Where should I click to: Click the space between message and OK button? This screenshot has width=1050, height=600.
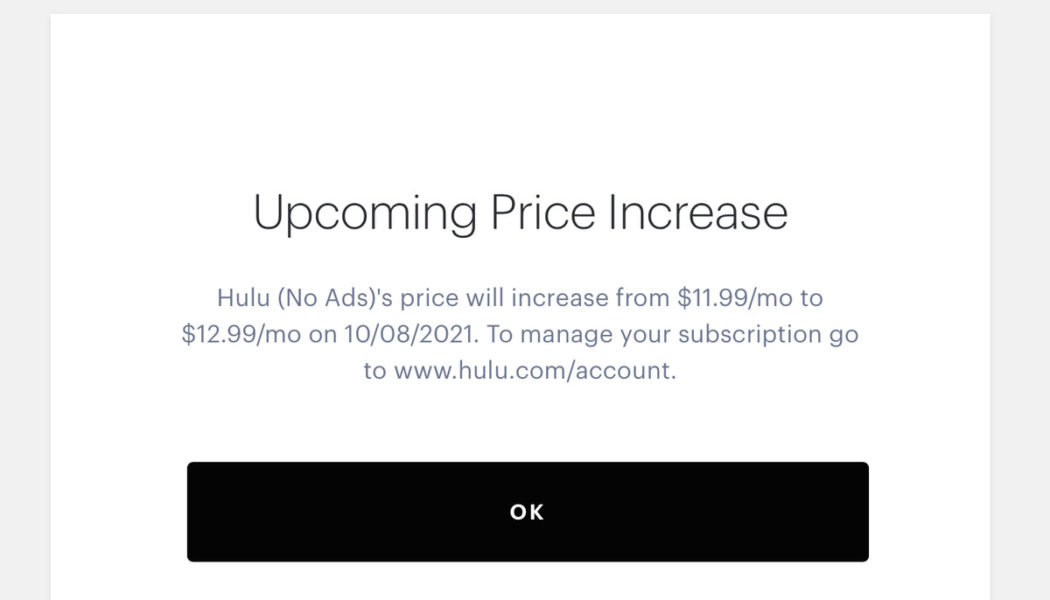(x=525, y=425)
